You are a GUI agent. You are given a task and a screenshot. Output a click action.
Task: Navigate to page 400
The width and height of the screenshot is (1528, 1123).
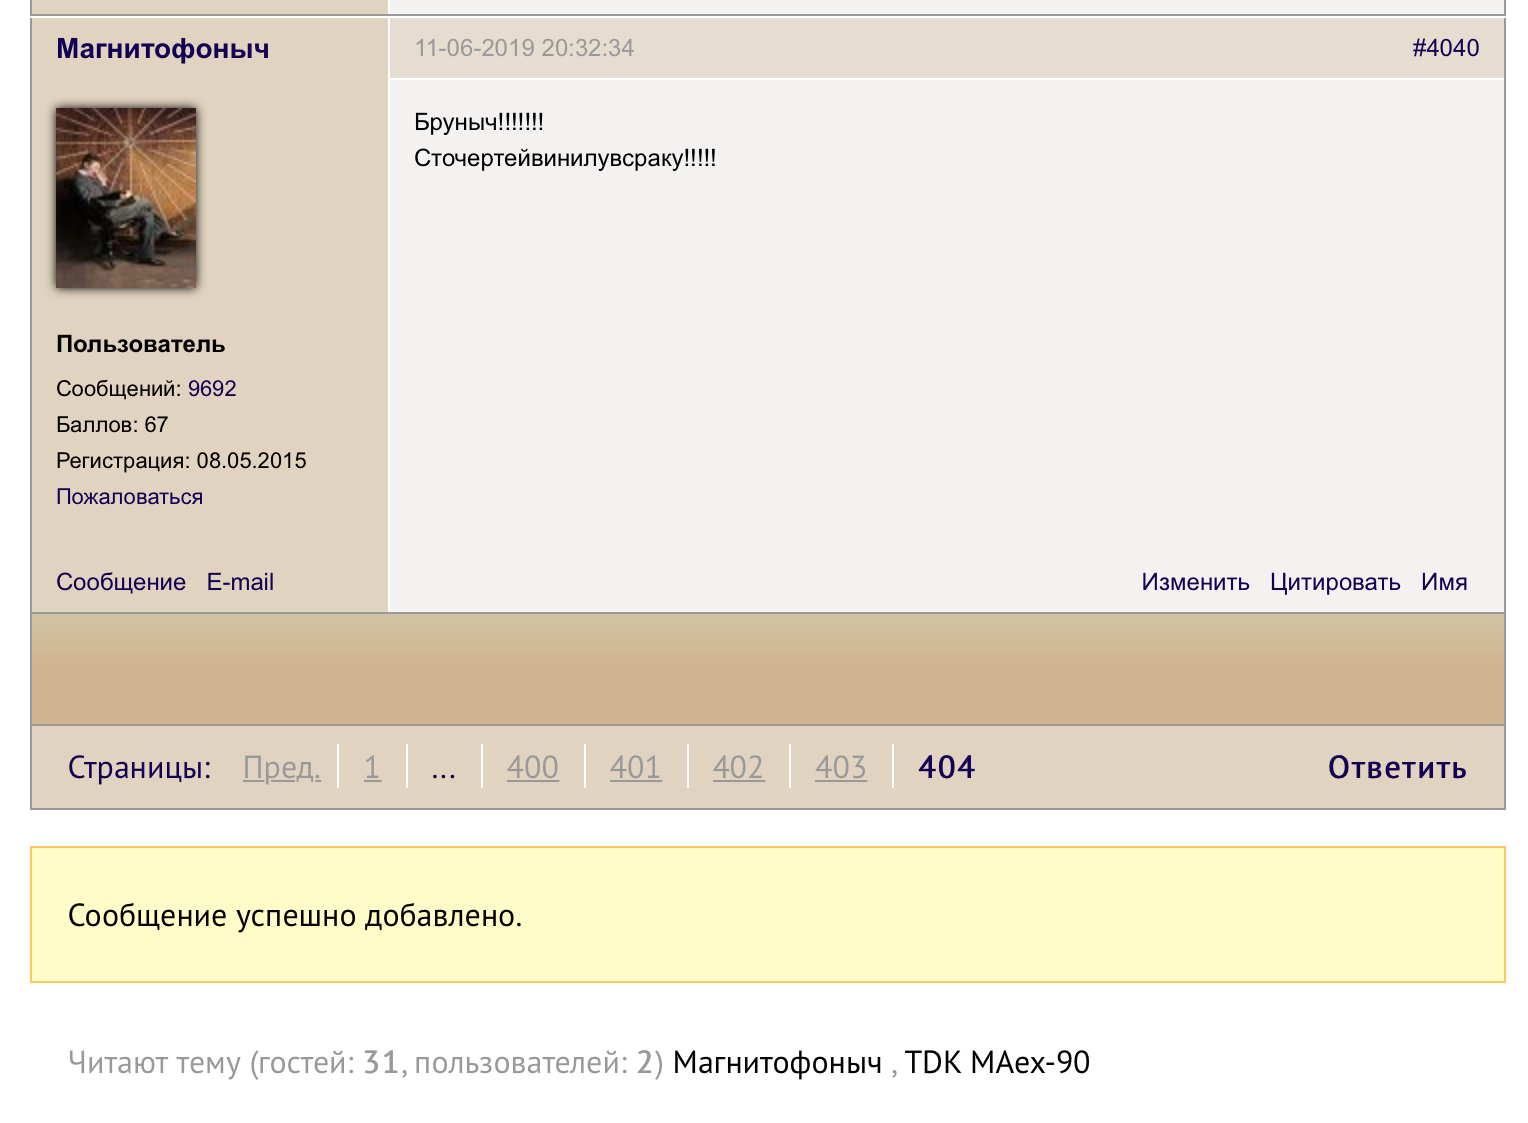click(532, 767)
